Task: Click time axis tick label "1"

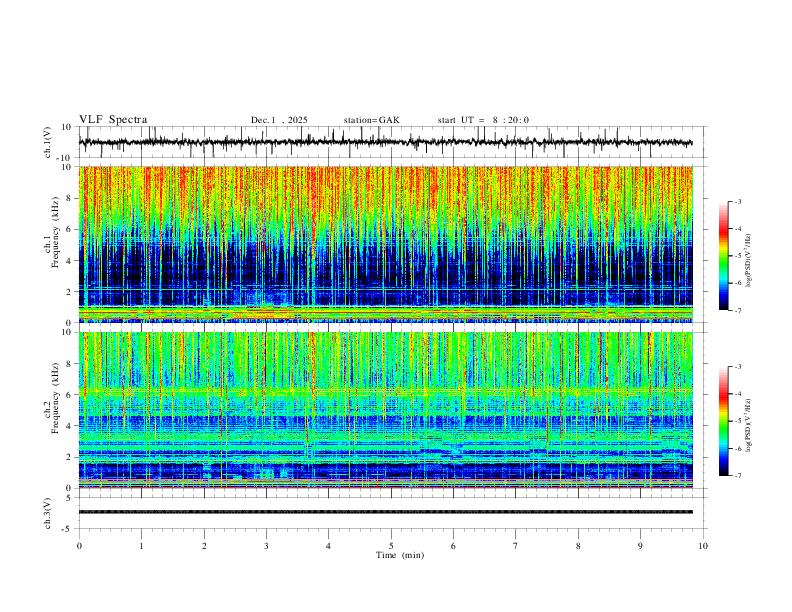Action: click(x=141, y=546)
